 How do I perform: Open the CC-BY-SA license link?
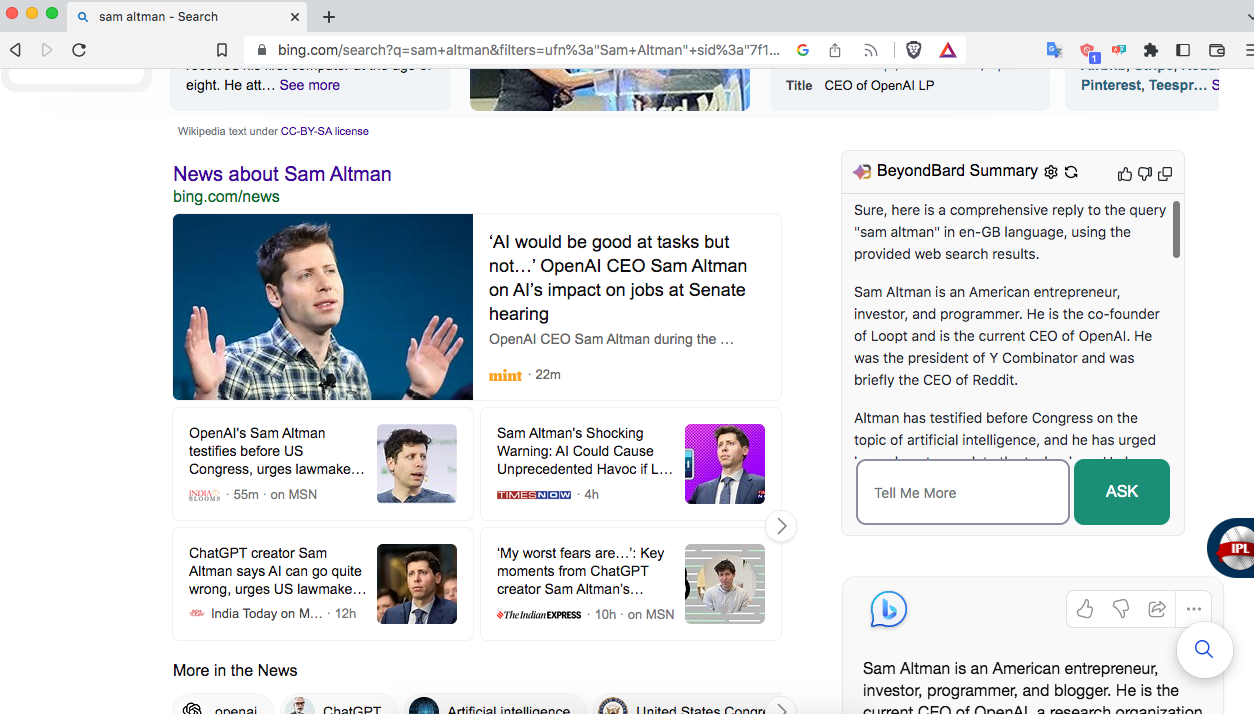(324, 131)
